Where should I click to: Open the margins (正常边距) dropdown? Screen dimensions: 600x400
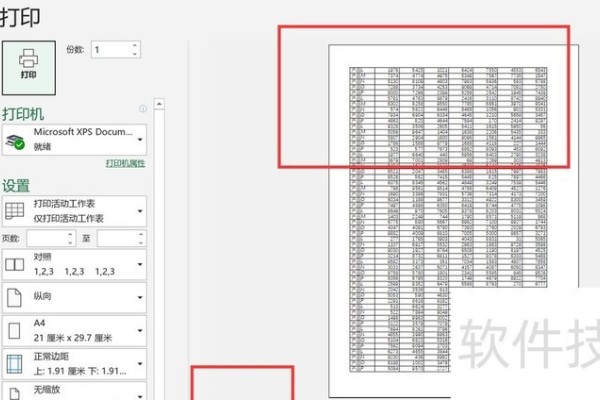74,363
